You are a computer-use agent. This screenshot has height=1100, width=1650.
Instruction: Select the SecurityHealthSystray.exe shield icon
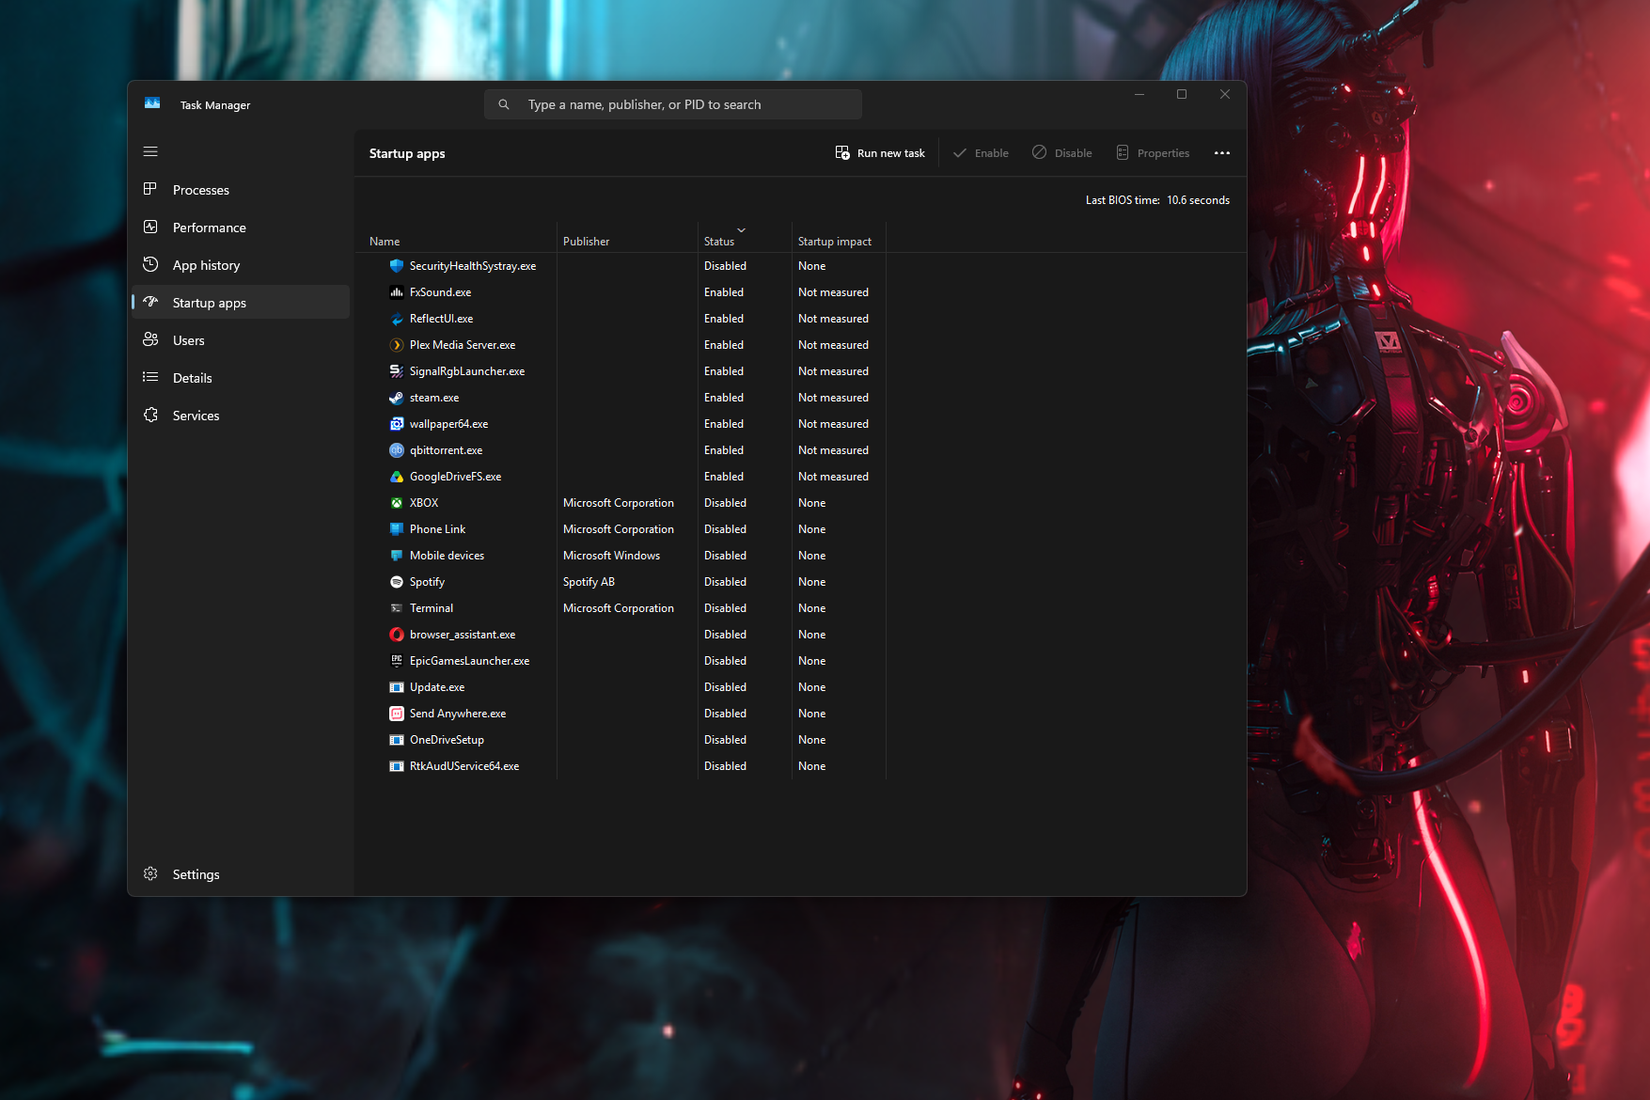397,266
